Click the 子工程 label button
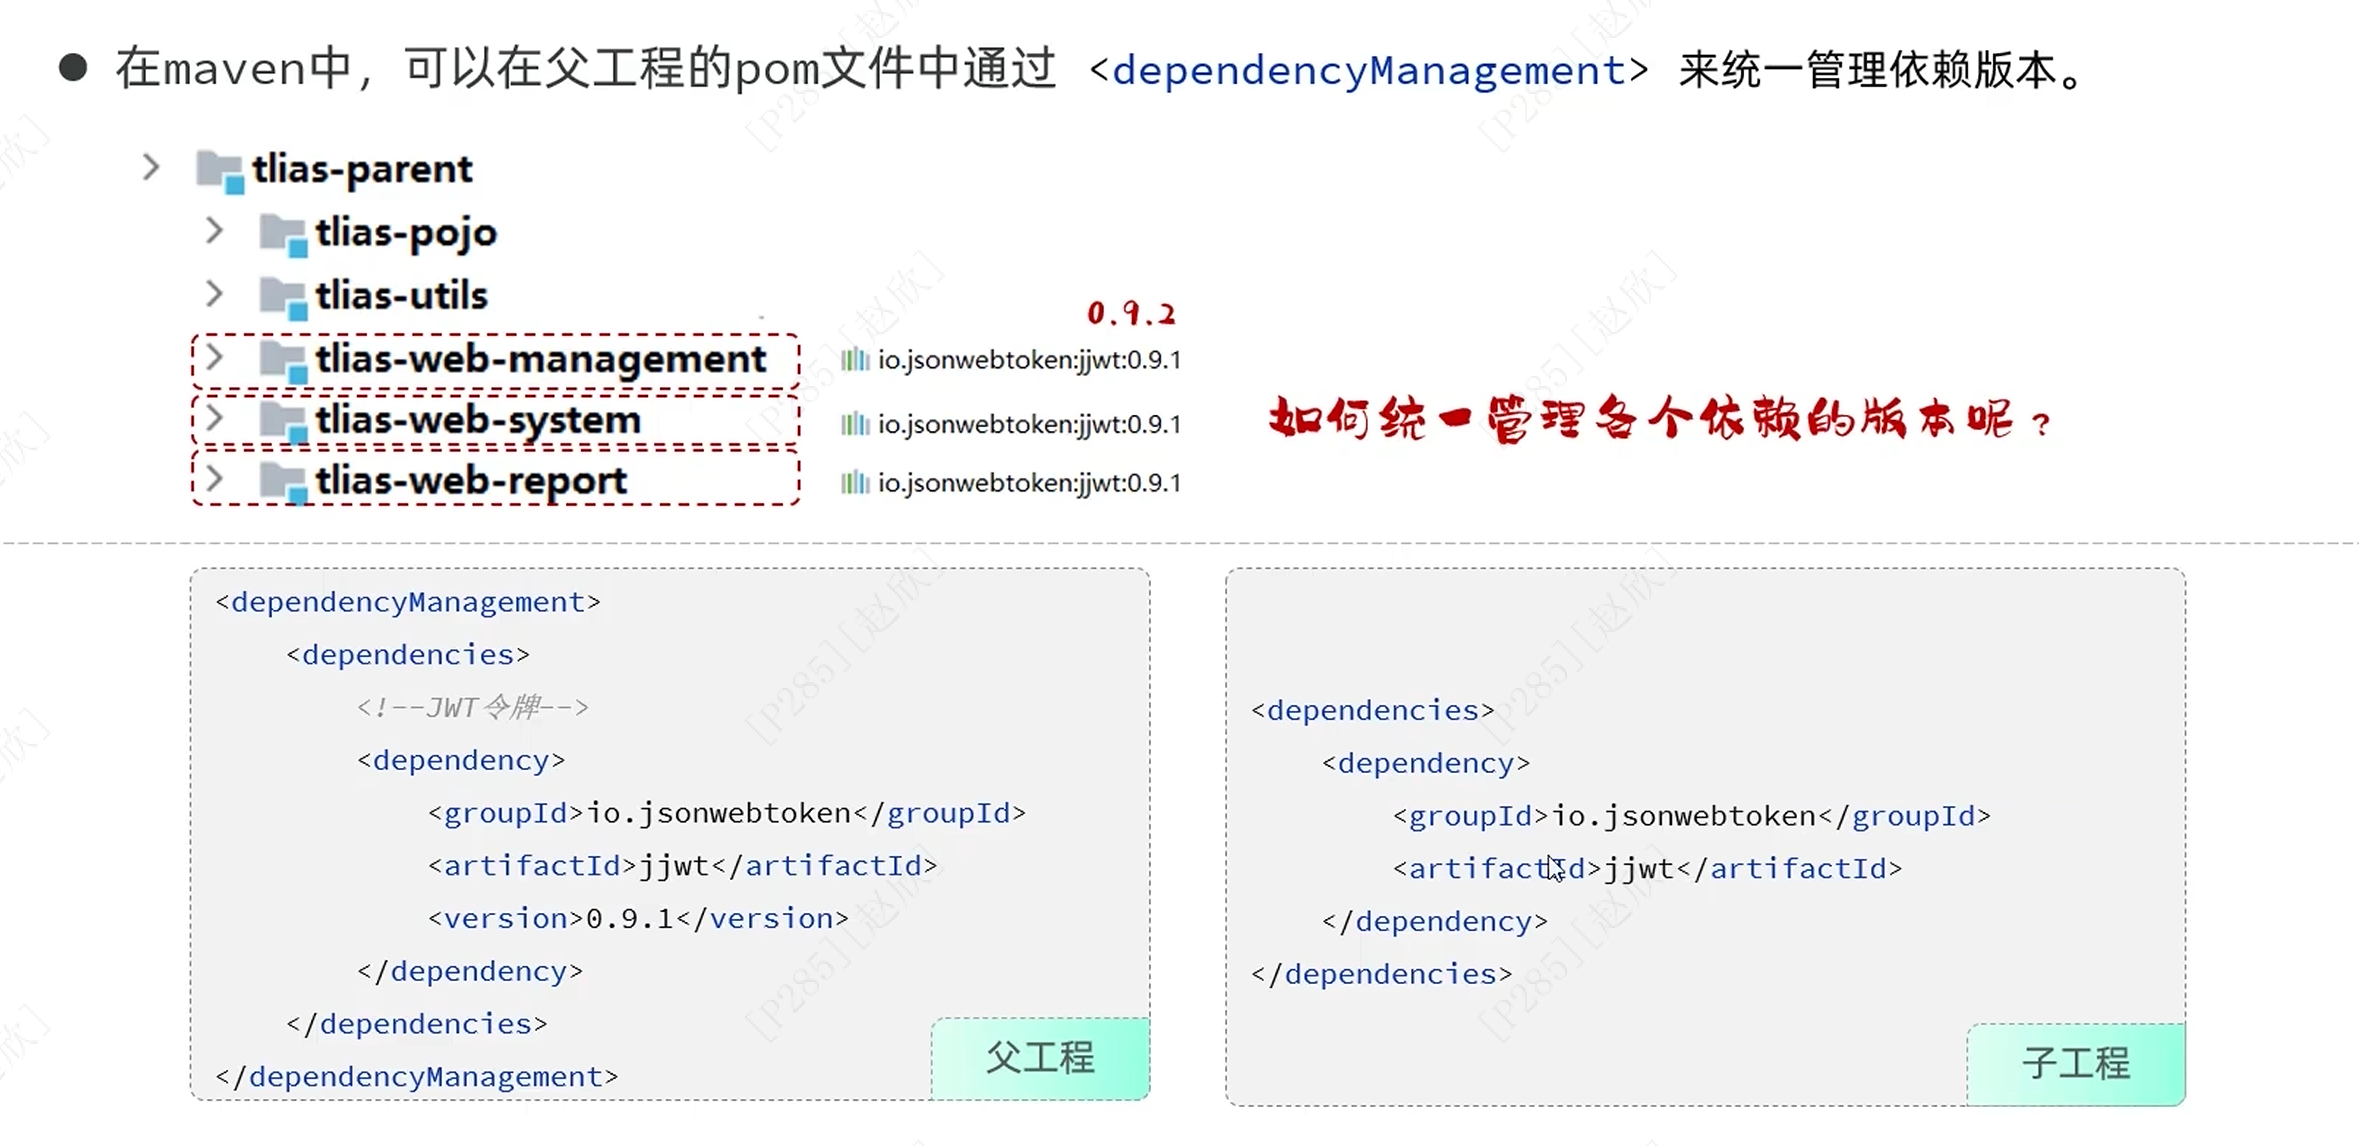Viewport: 2359px width, 1146px height. pos(2075,1063)
